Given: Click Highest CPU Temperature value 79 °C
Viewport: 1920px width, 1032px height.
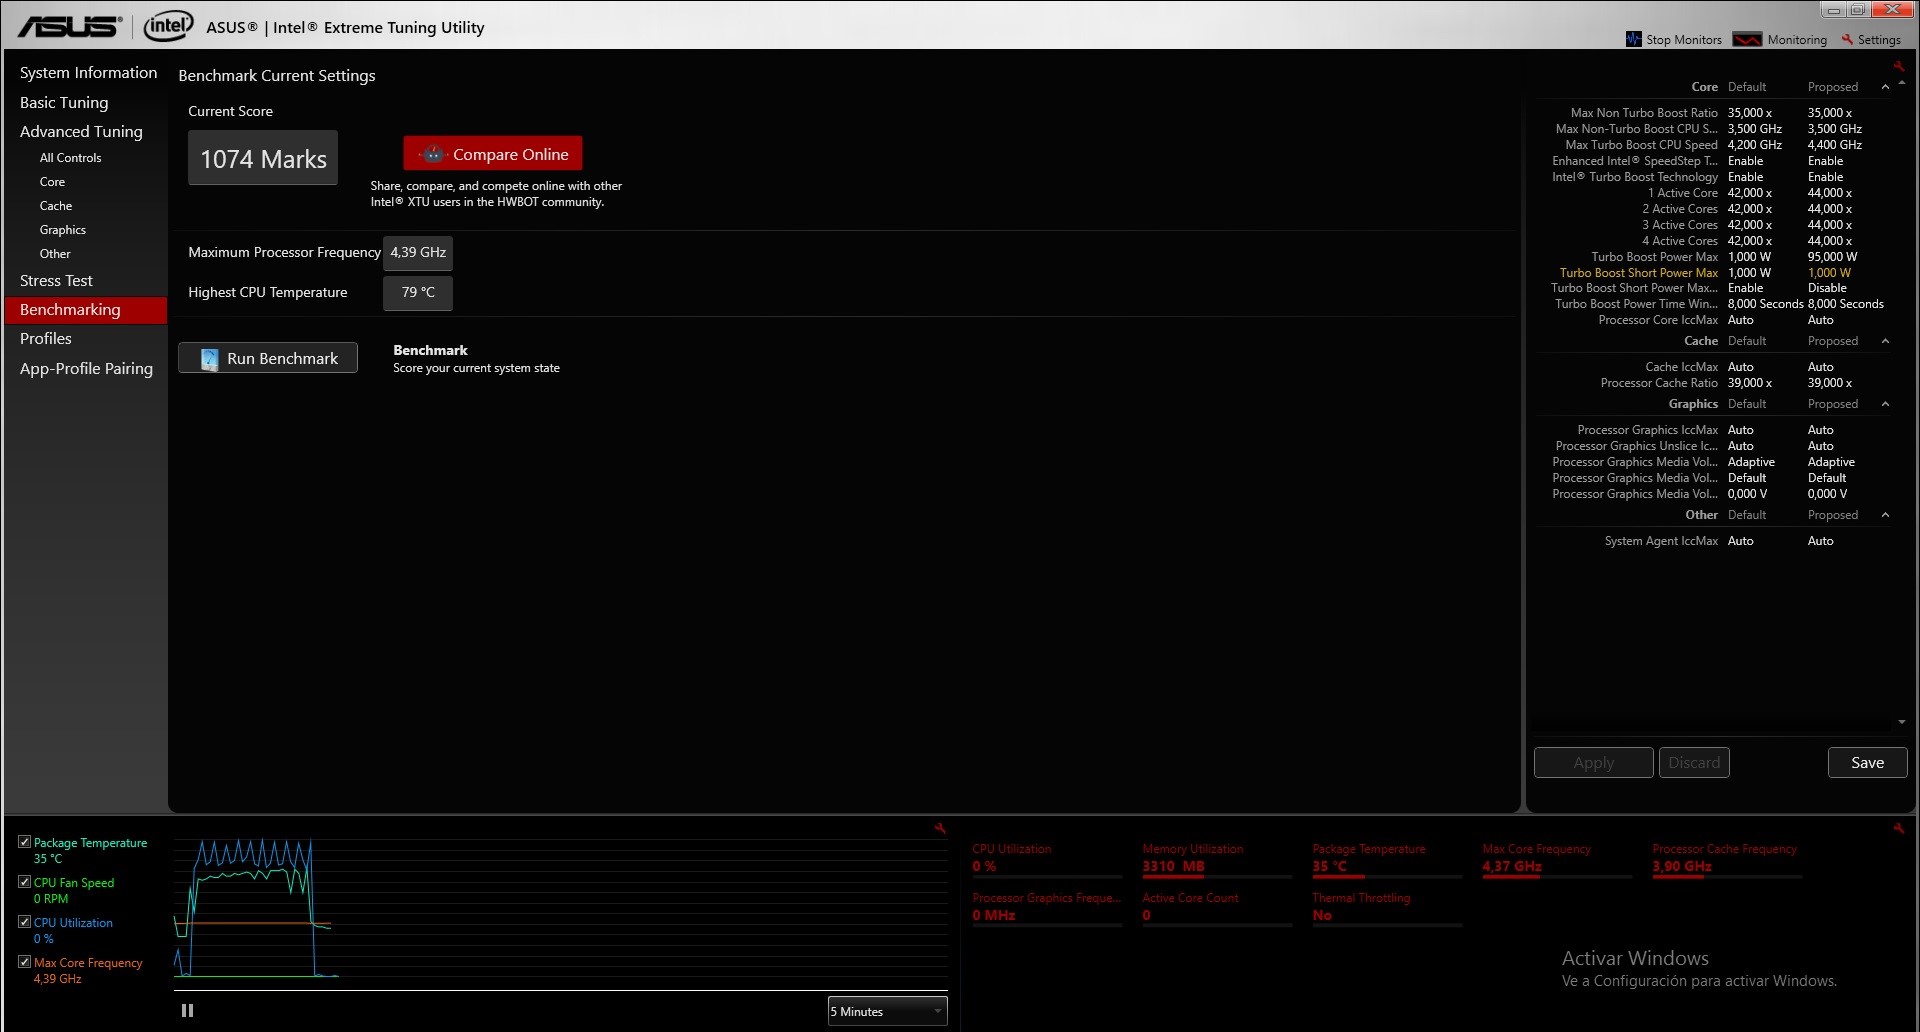Looking at the screenshot, I should pyautogui.click(x=418, y=293).
